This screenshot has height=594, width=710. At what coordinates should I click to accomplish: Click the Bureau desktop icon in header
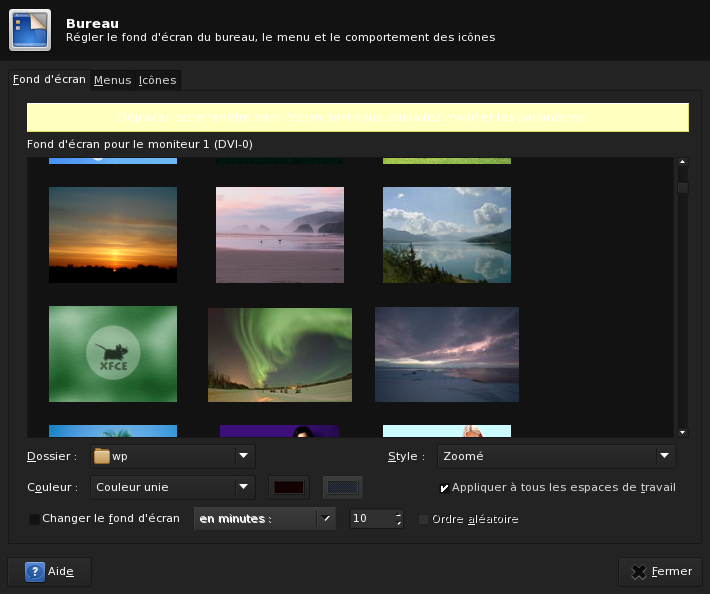click(x=30, y=30)
